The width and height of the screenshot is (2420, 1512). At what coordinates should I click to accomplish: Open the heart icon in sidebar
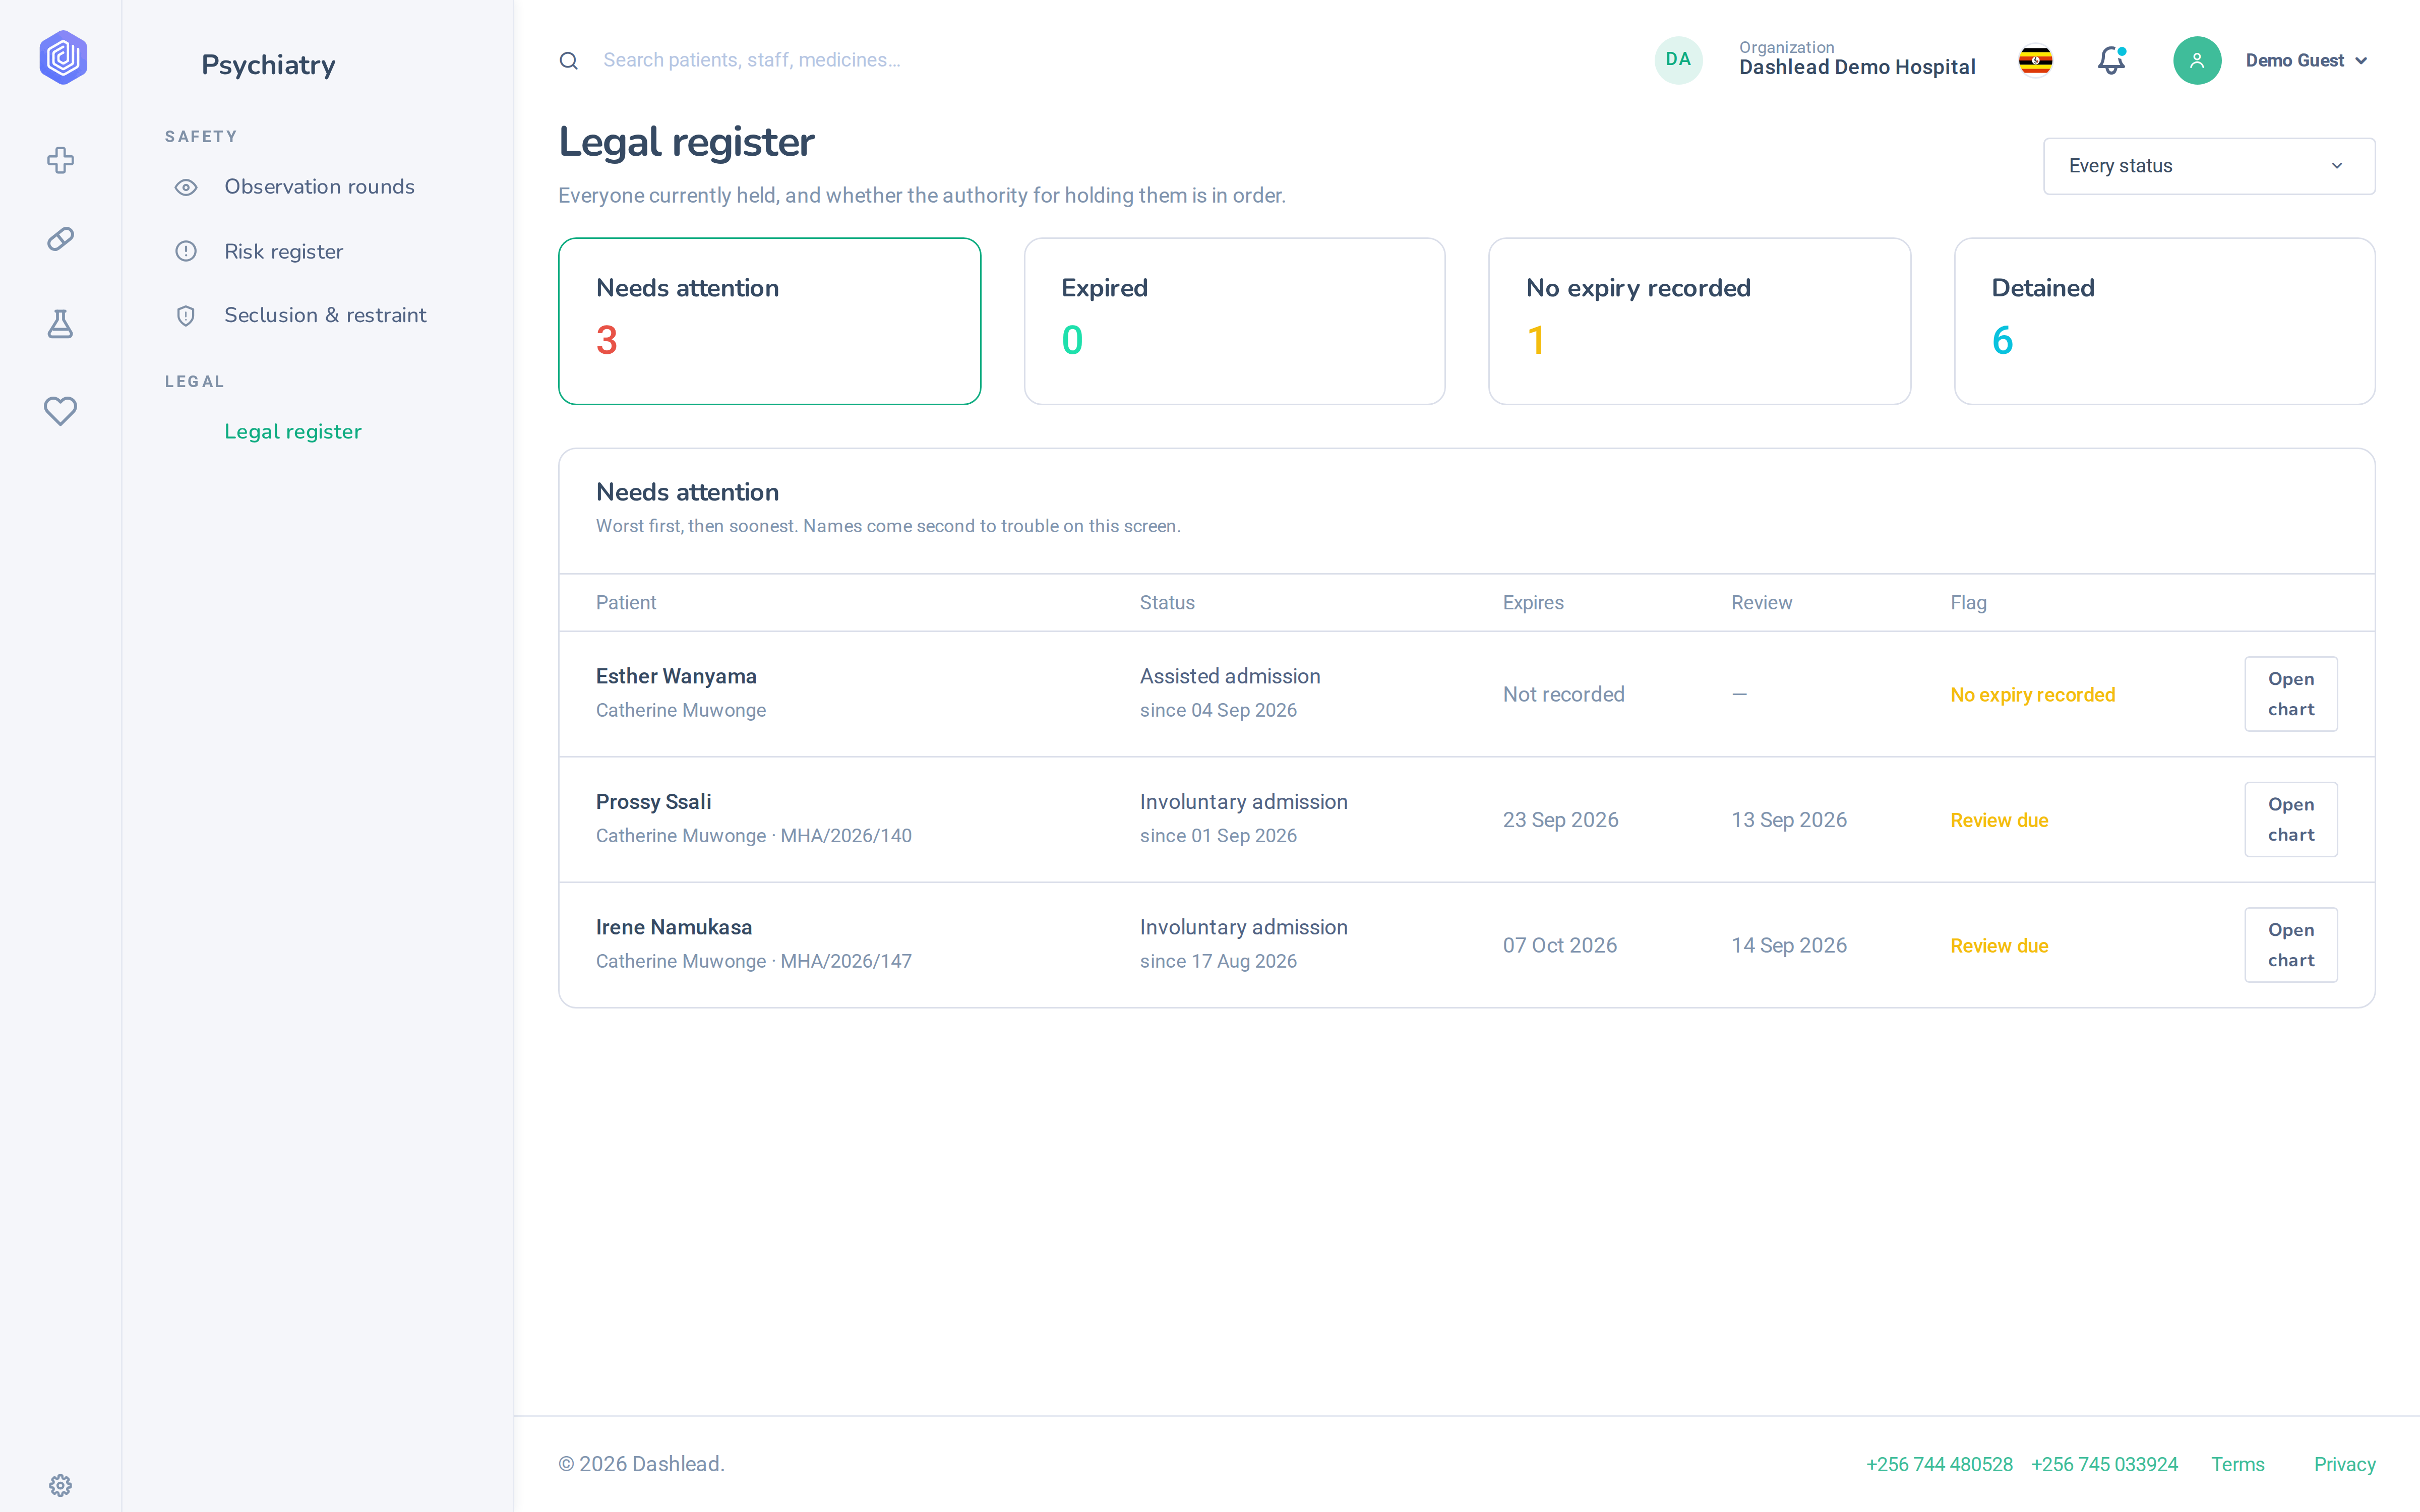pos(61,410)
